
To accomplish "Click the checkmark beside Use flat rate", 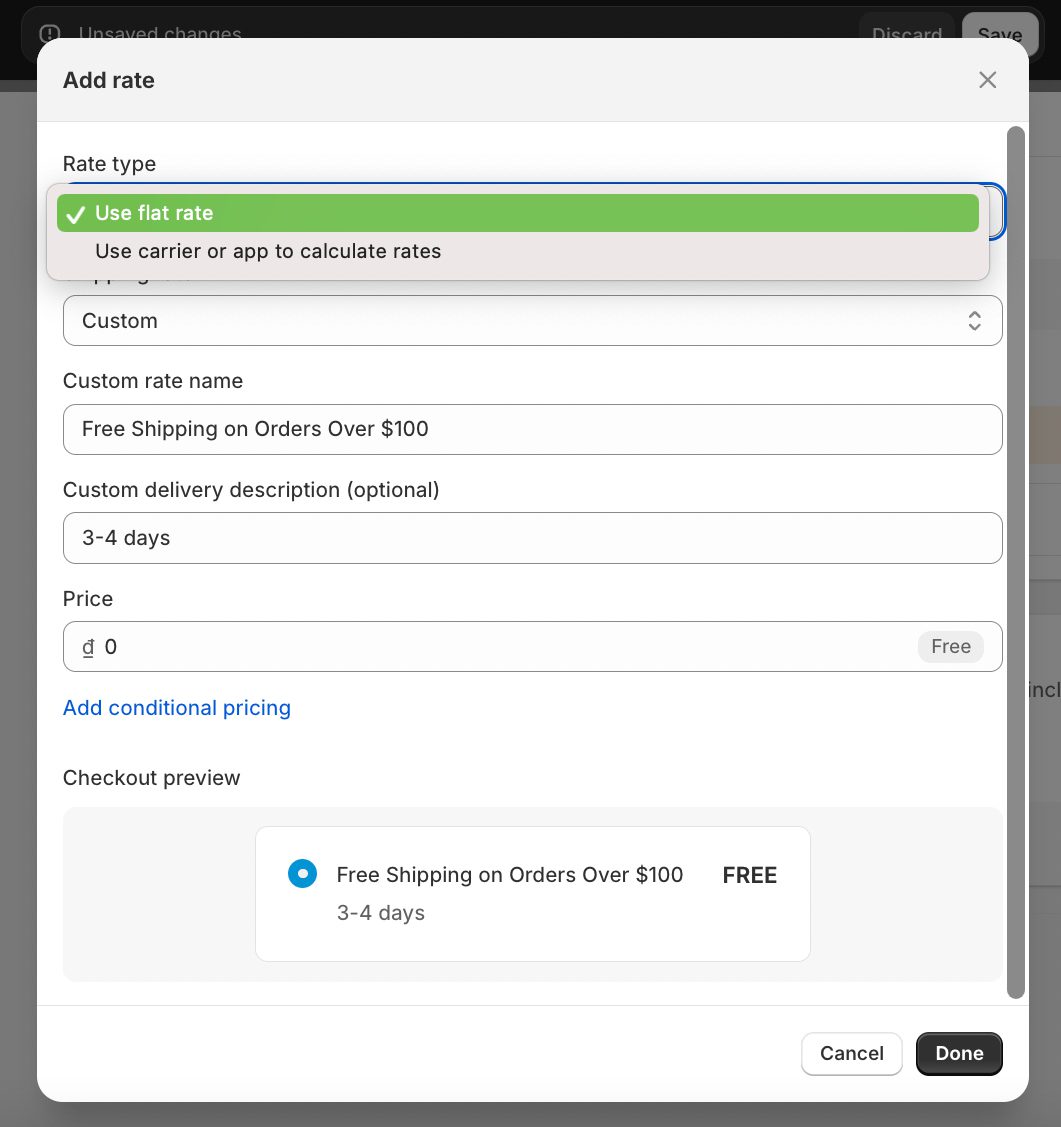I will click(75, 214).
